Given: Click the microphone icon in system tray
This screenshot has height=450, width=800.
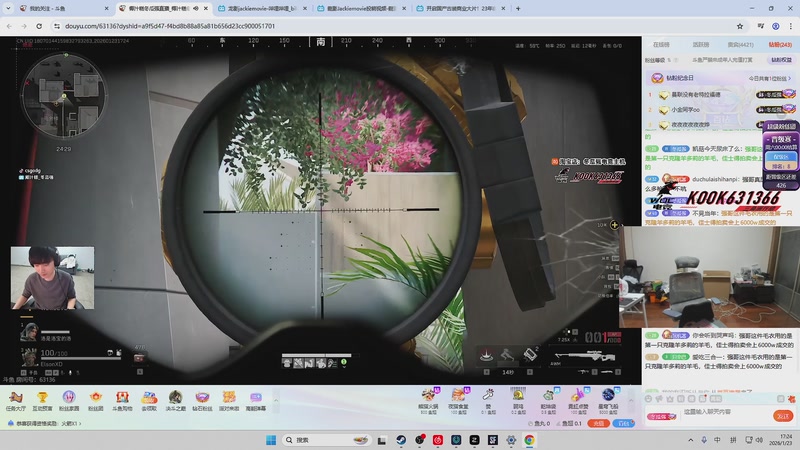Looking at the screenshot, I should point(704,440).
